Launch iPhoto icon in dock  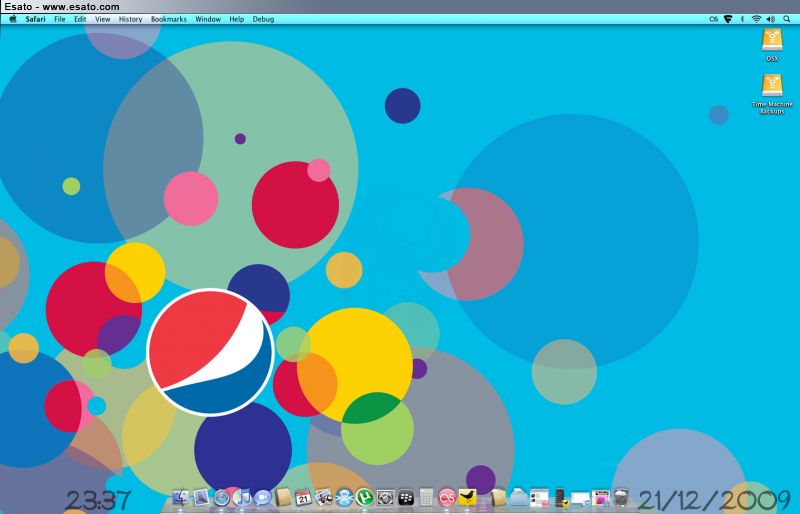coord(324,497)
